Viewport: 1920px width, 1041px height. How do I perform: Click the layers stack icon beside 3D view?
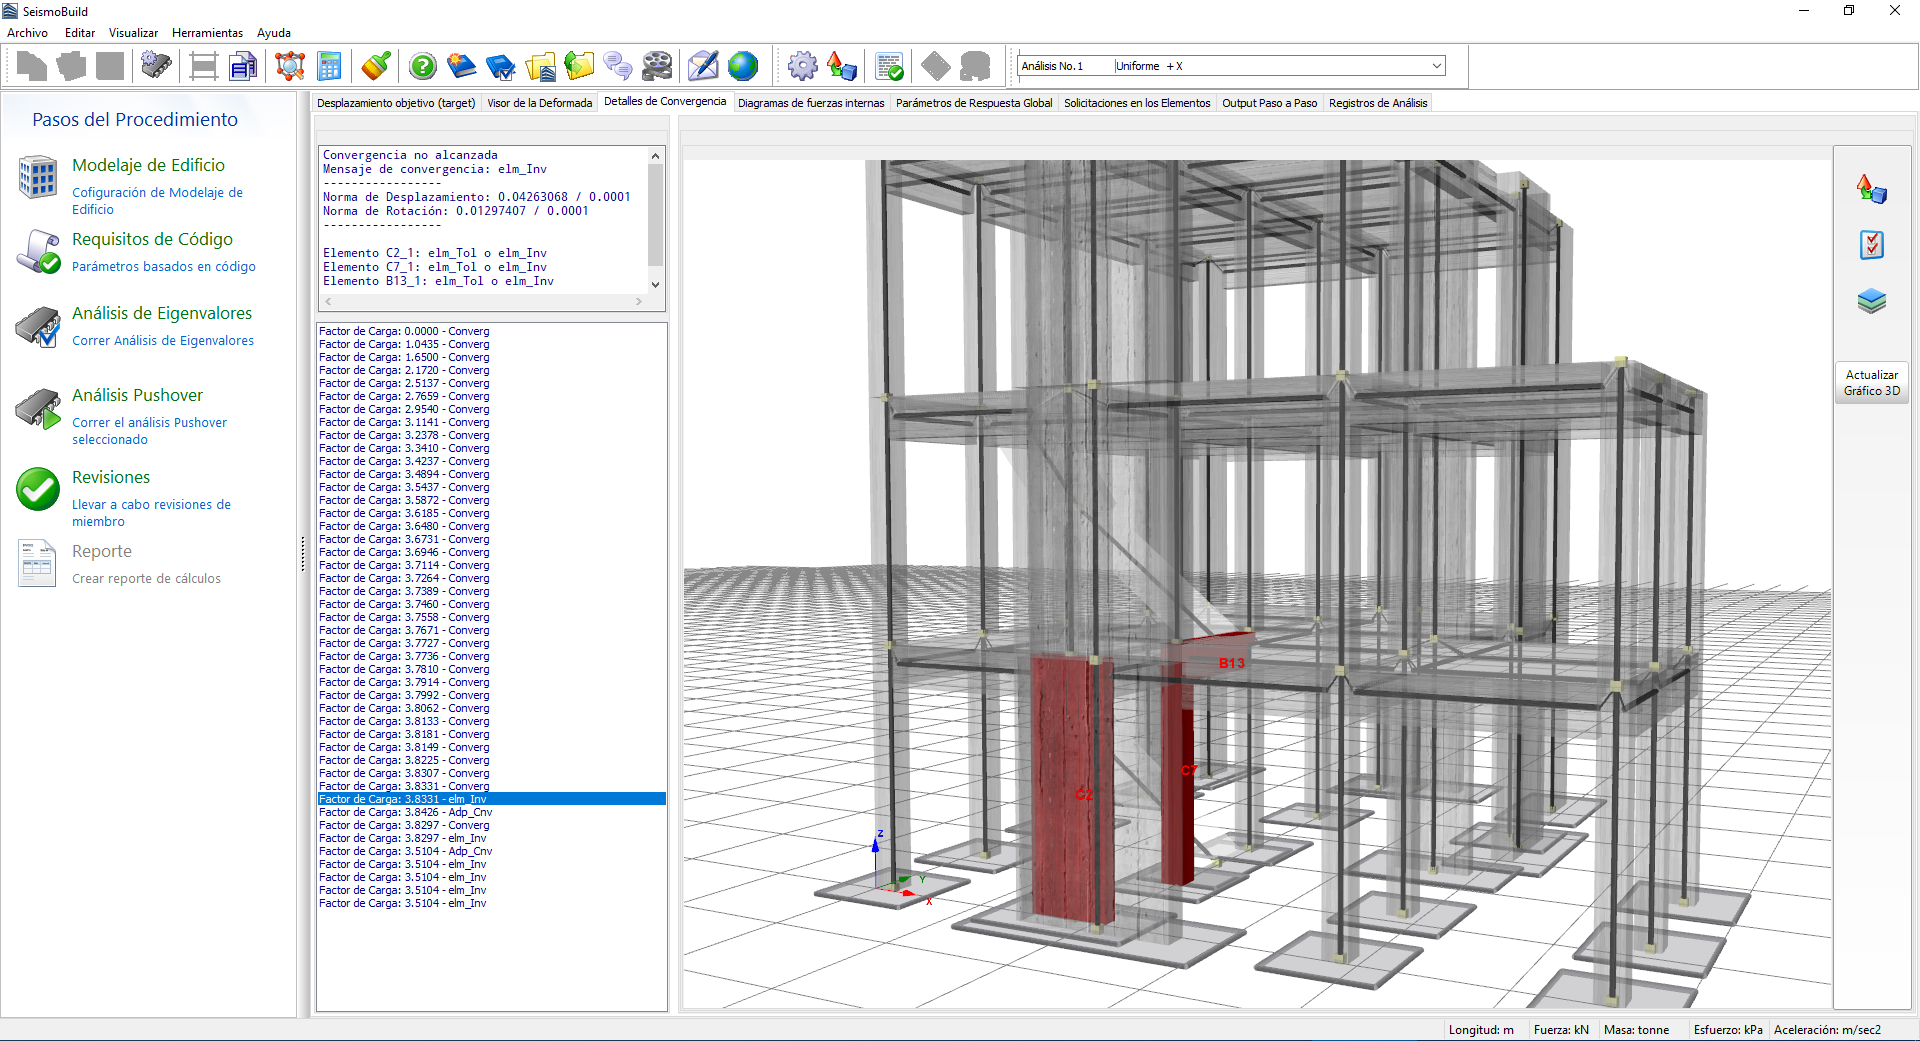[1871, 301]
